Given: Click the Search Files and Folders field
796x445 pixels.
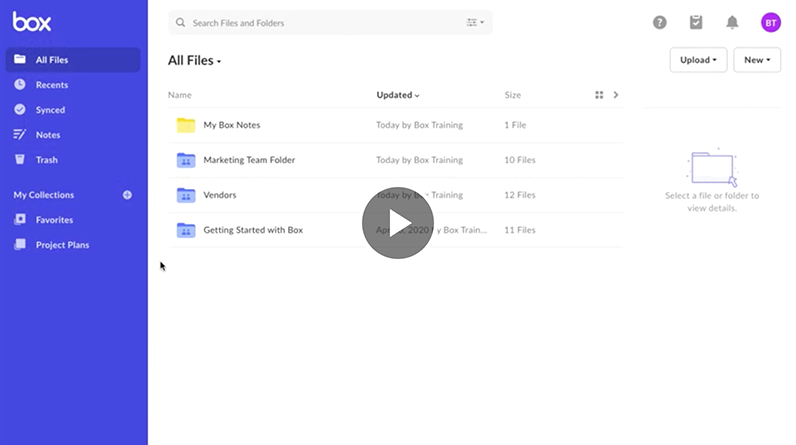Looking at the screenshot, I should (320, 22).
